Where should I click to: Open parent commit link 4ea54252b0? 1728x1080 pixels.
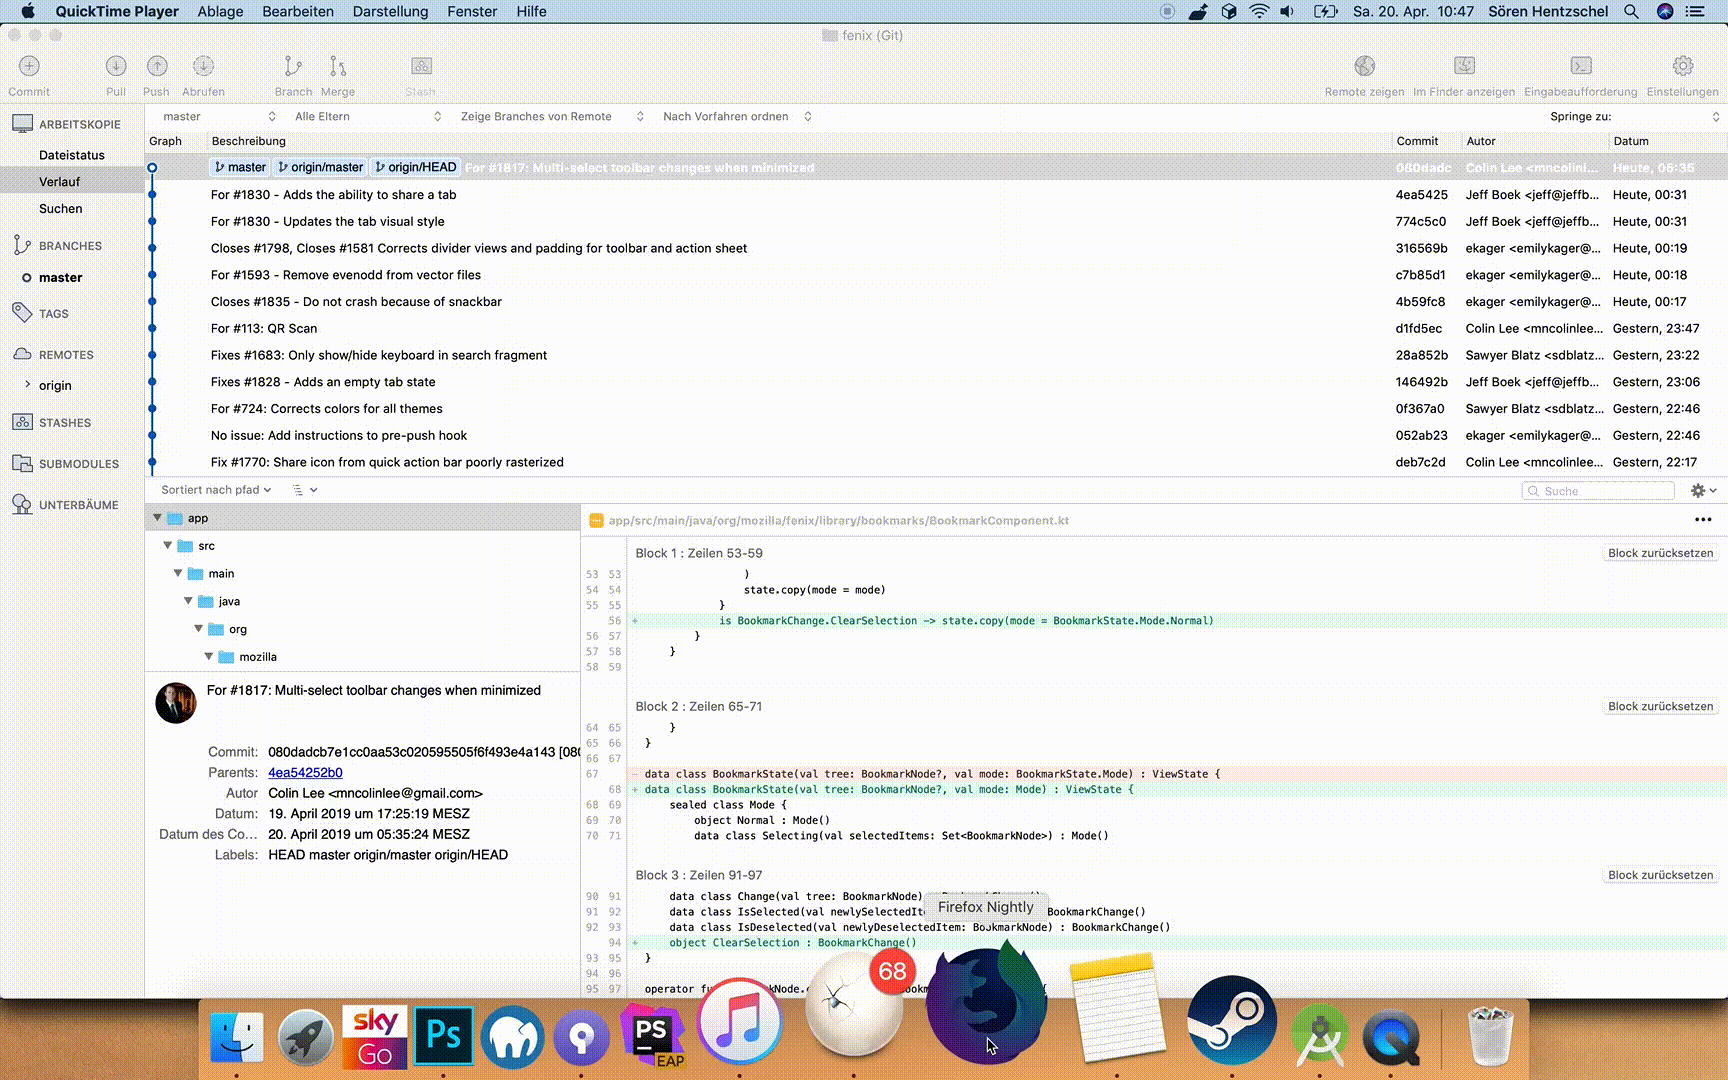[305, 773]
